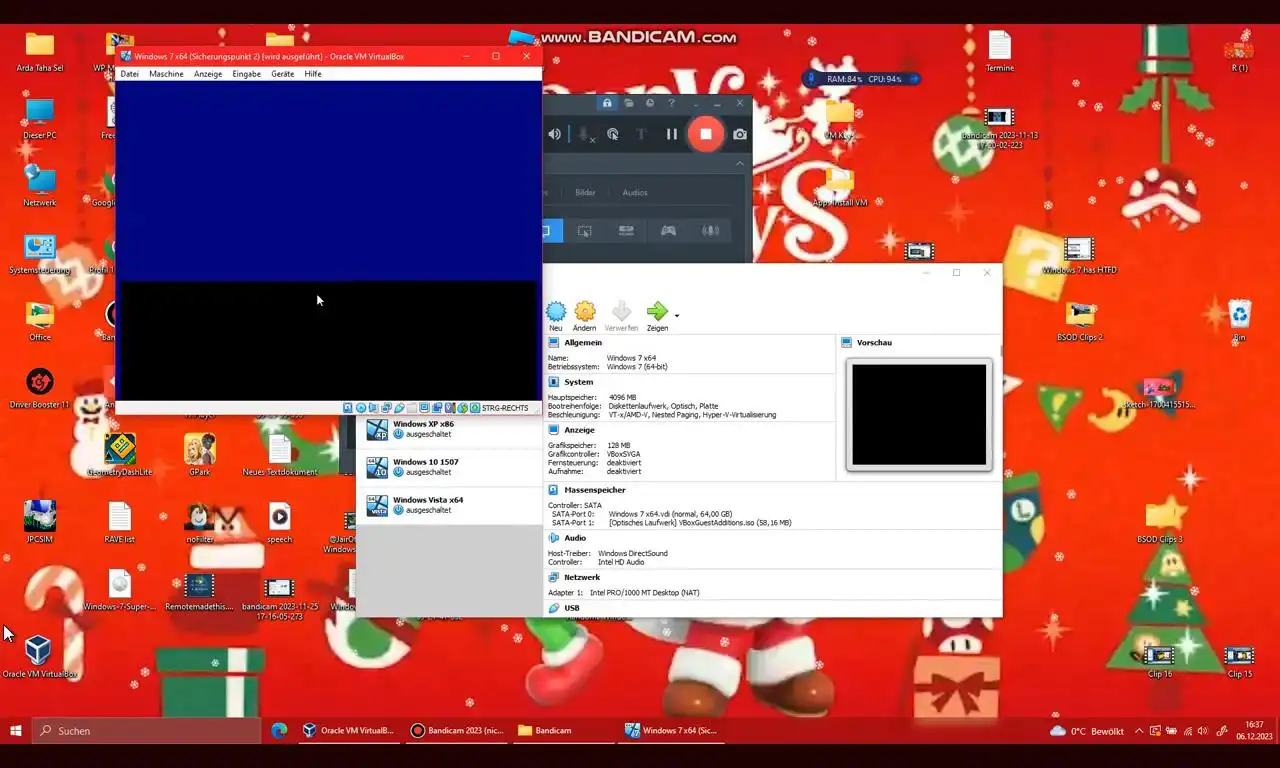Switch to Oracle VM VirtualBox taskbar button
Image resolution: width=1280 pixels, height=768 pixels.
click(349, 731)
